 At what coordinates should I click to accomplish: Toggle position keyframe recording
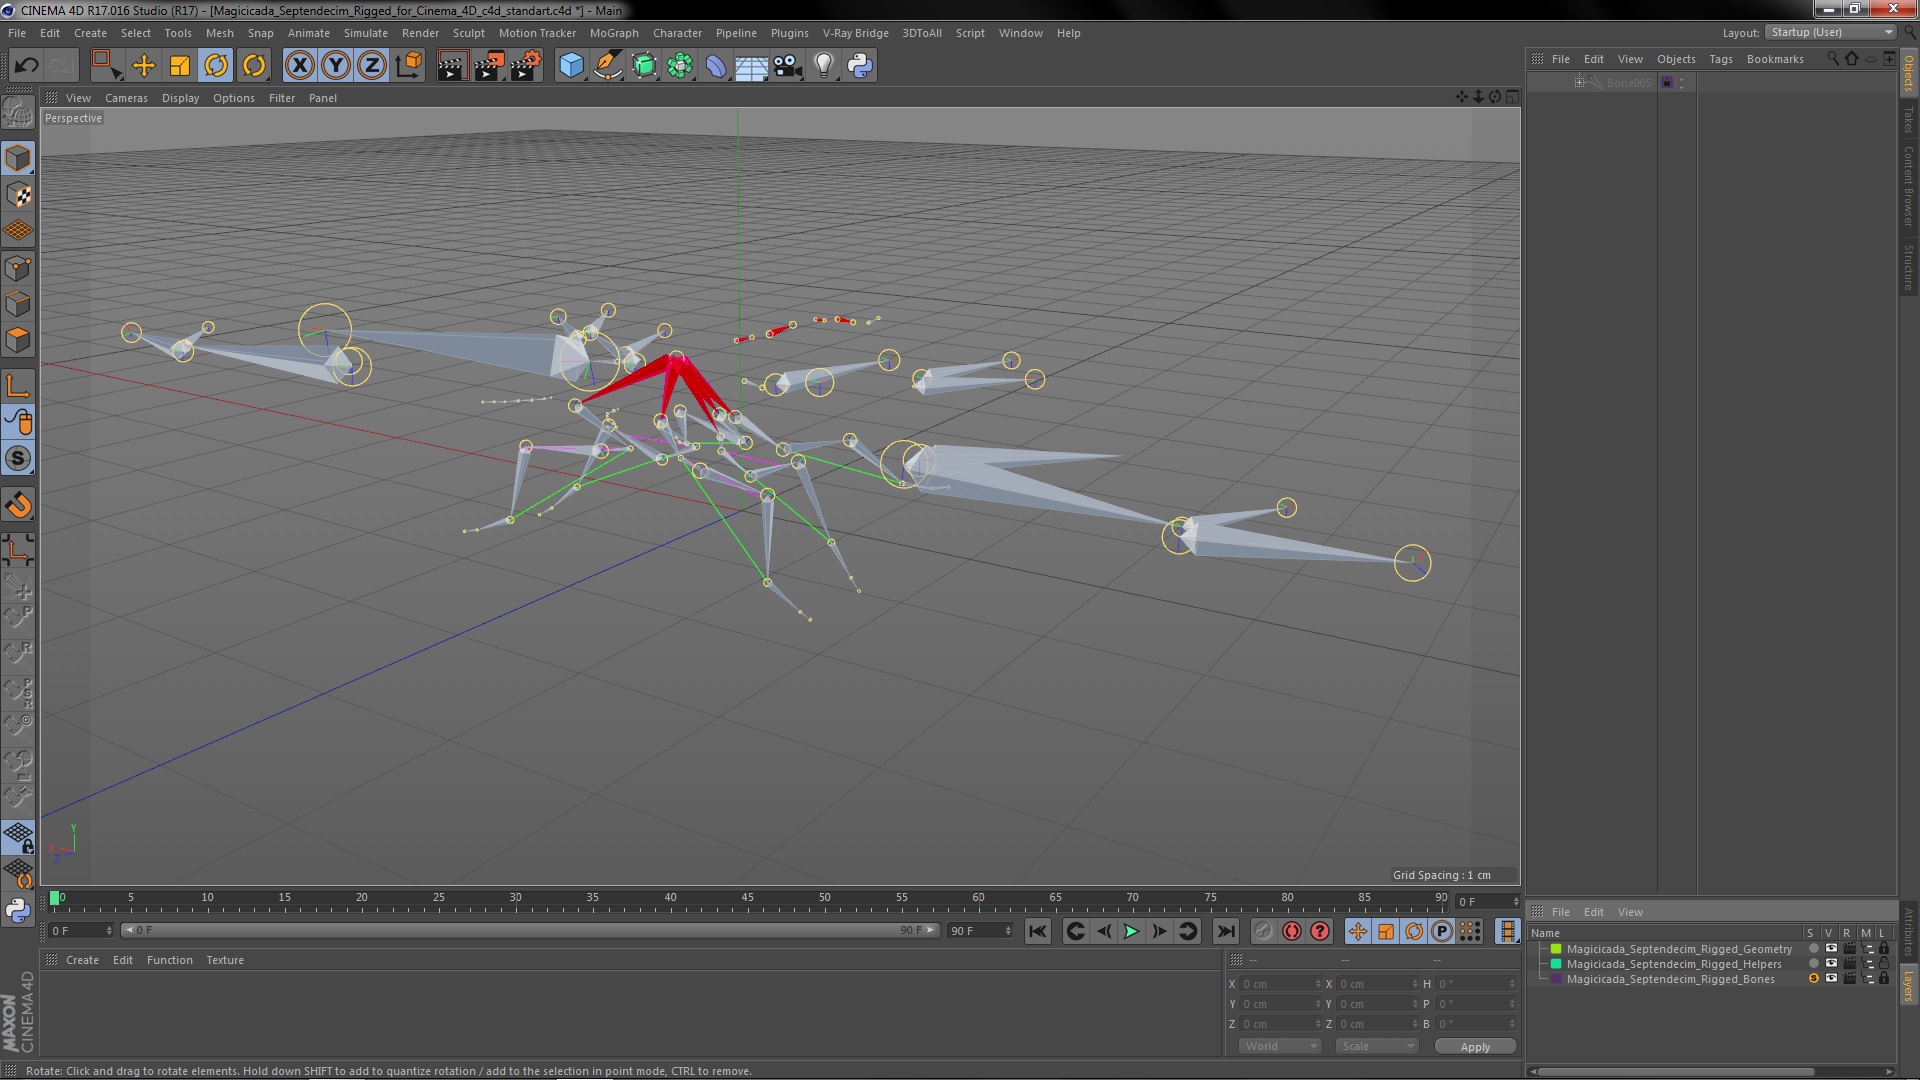(1357, 931)
